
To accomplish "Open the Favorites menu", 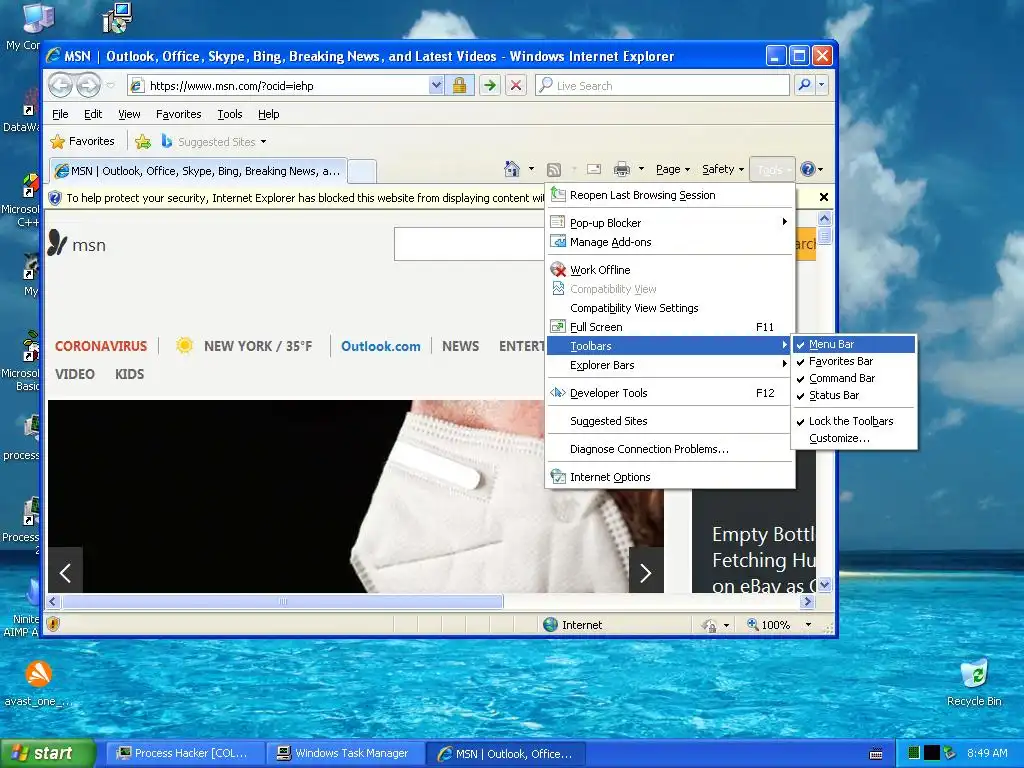I will click(x=178, y=114).
